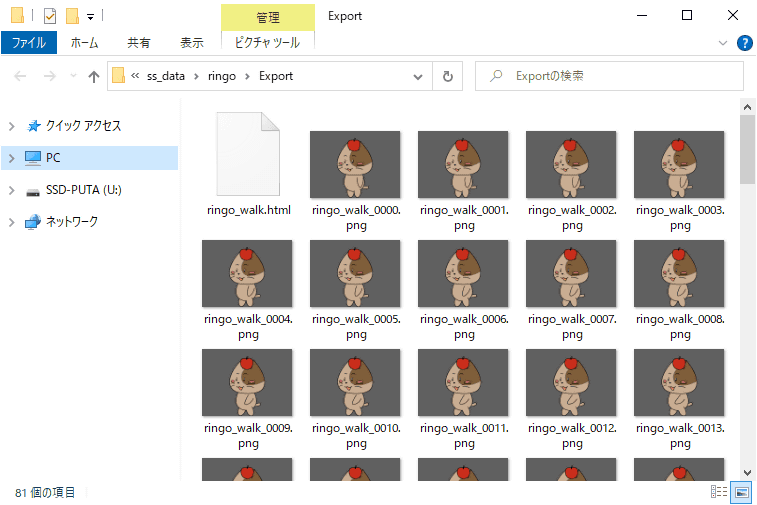Viewport: 757px width, 505px height.
Task: Click the search magnifier icon
Action: point(496,76)
